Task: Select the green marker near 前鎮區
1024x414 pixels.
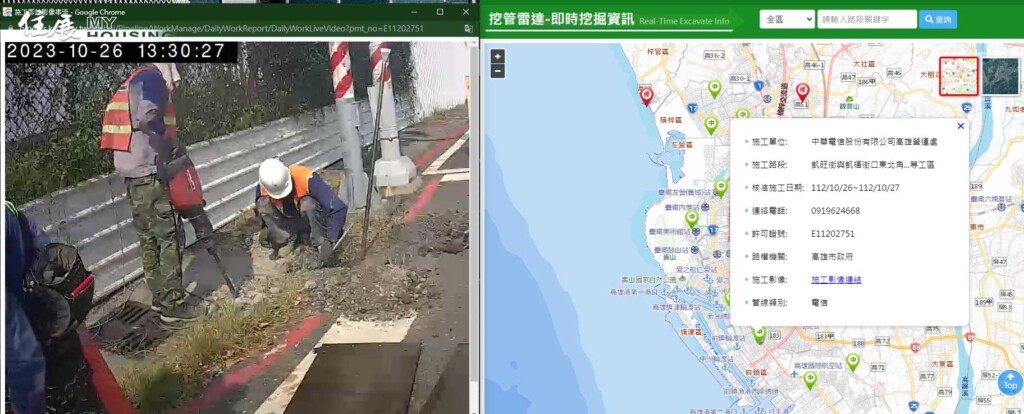Action: (x=759, y=334)
